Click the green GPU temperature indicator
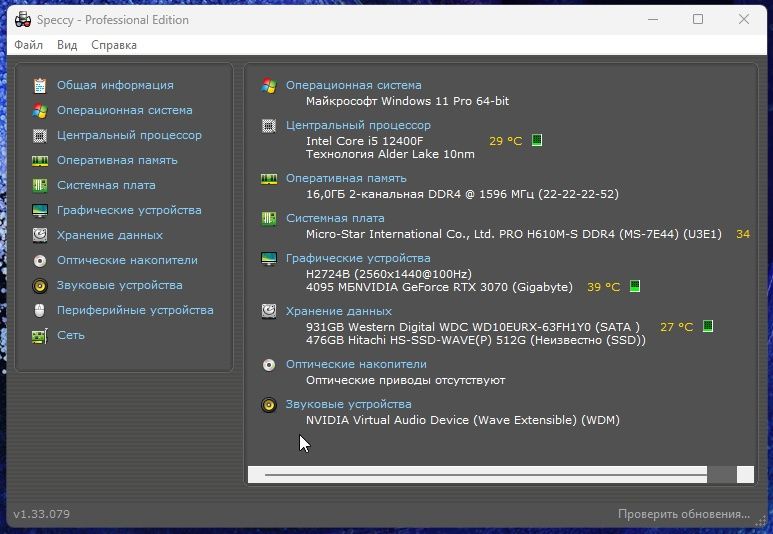This screenshot has width=773, height=534. [x=635, y=286]
